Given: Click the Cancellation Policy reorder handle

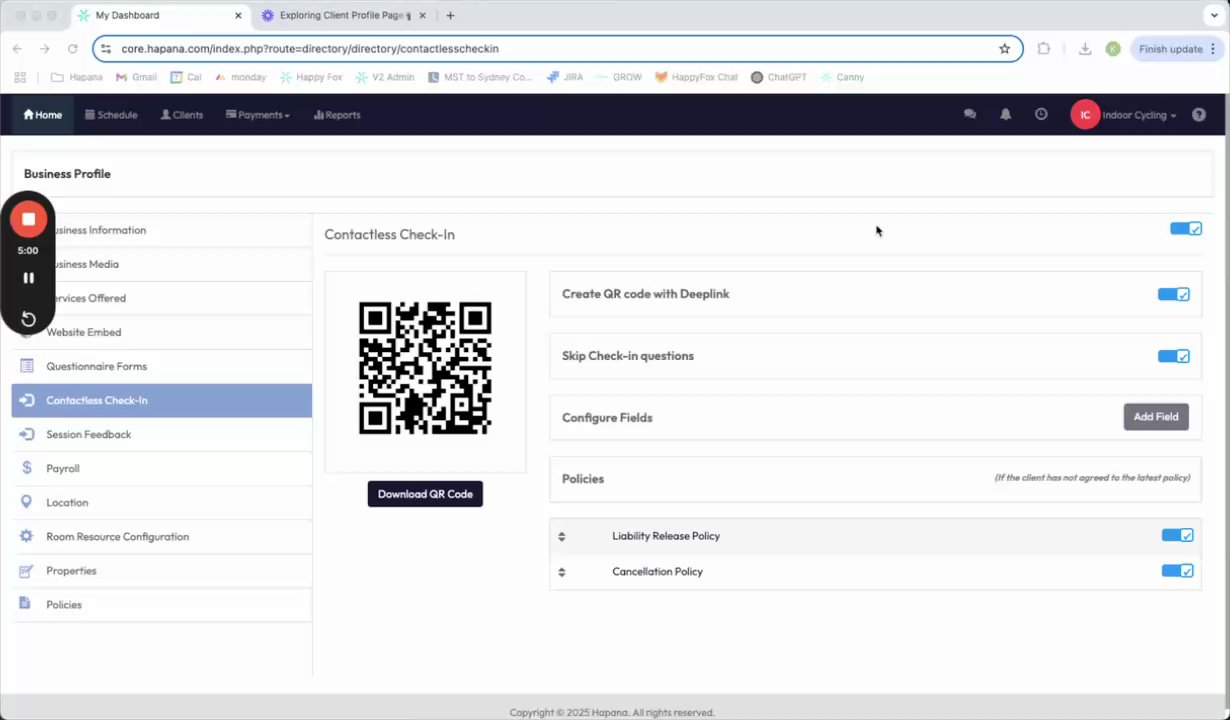Looking at the screenshot, I should pos(562,572).
